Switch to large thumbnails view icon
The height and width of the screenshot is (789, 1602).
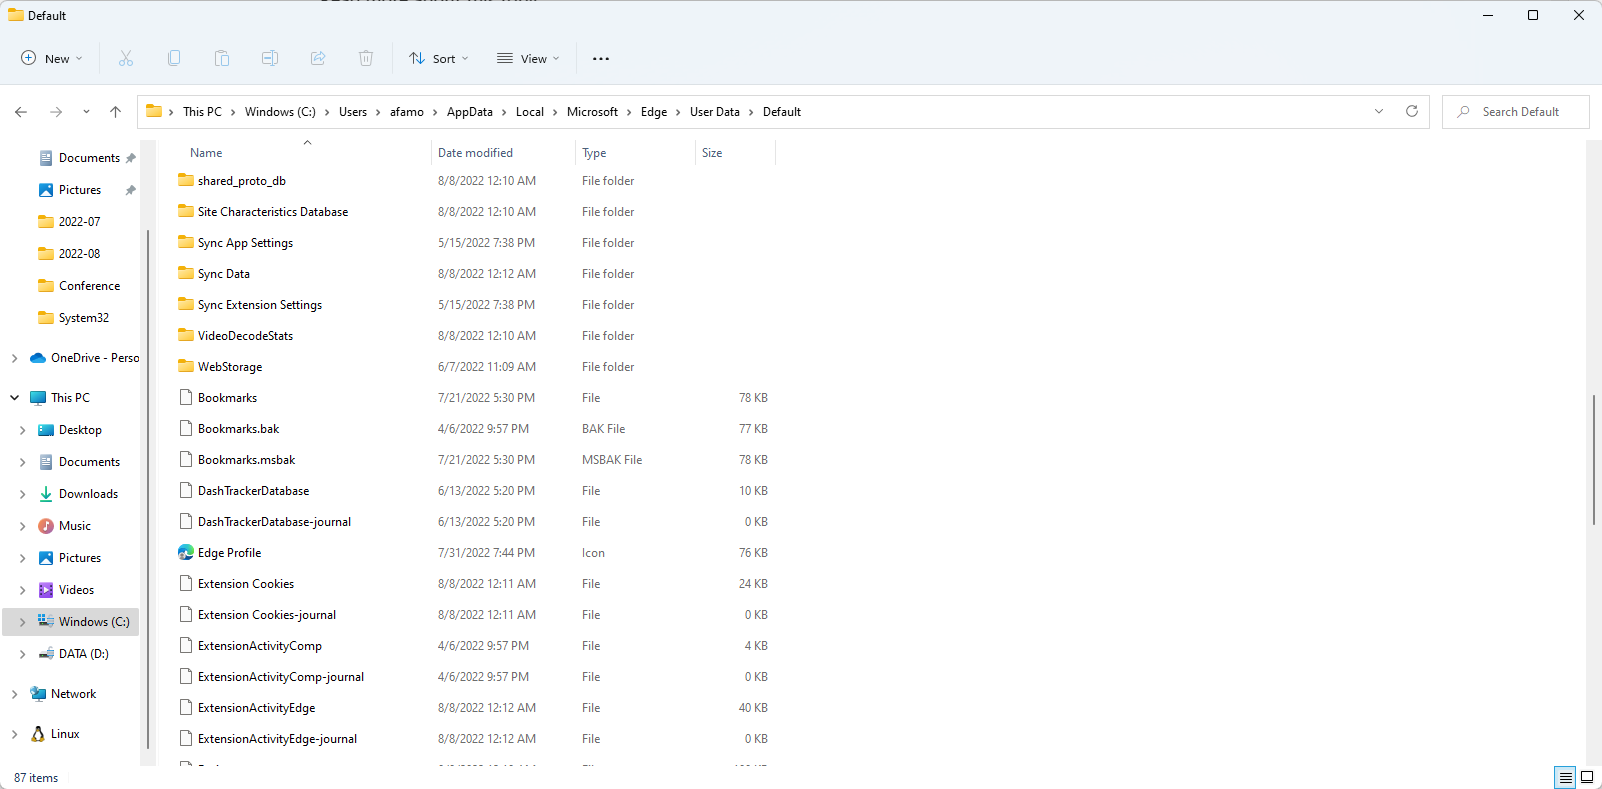coord(1587,777)
